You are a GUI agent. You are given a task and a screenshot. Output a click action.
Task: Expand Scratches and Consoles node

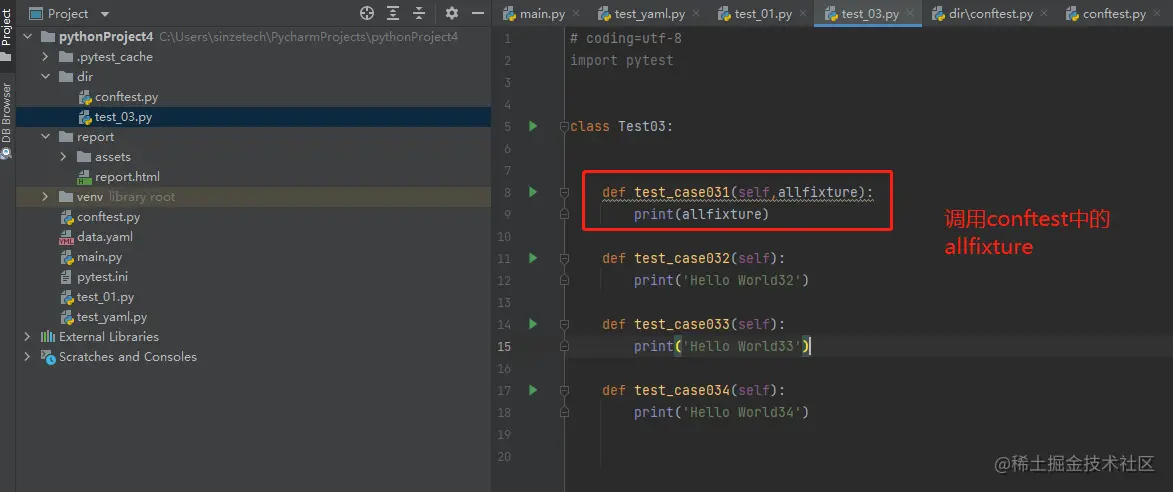28,357
